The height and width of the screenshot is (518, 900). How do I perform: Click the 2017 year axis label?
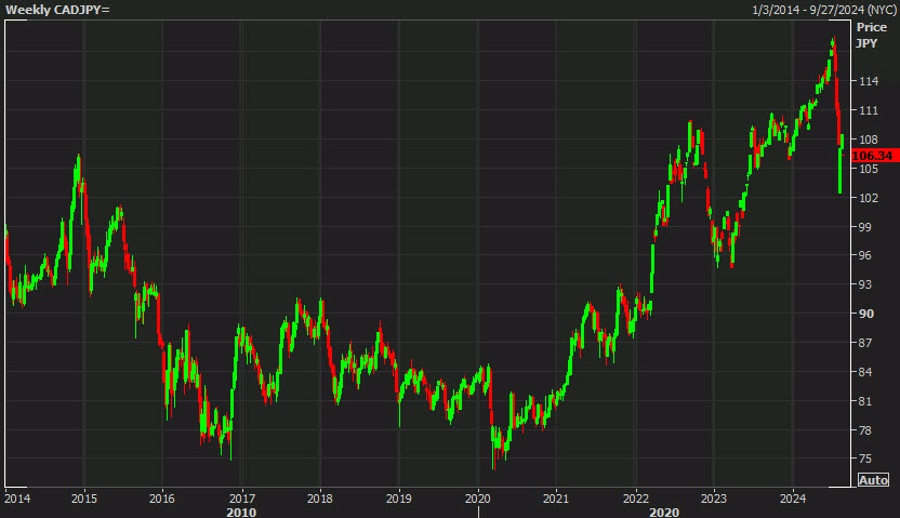pyautogui.click(x=242, y=498)
